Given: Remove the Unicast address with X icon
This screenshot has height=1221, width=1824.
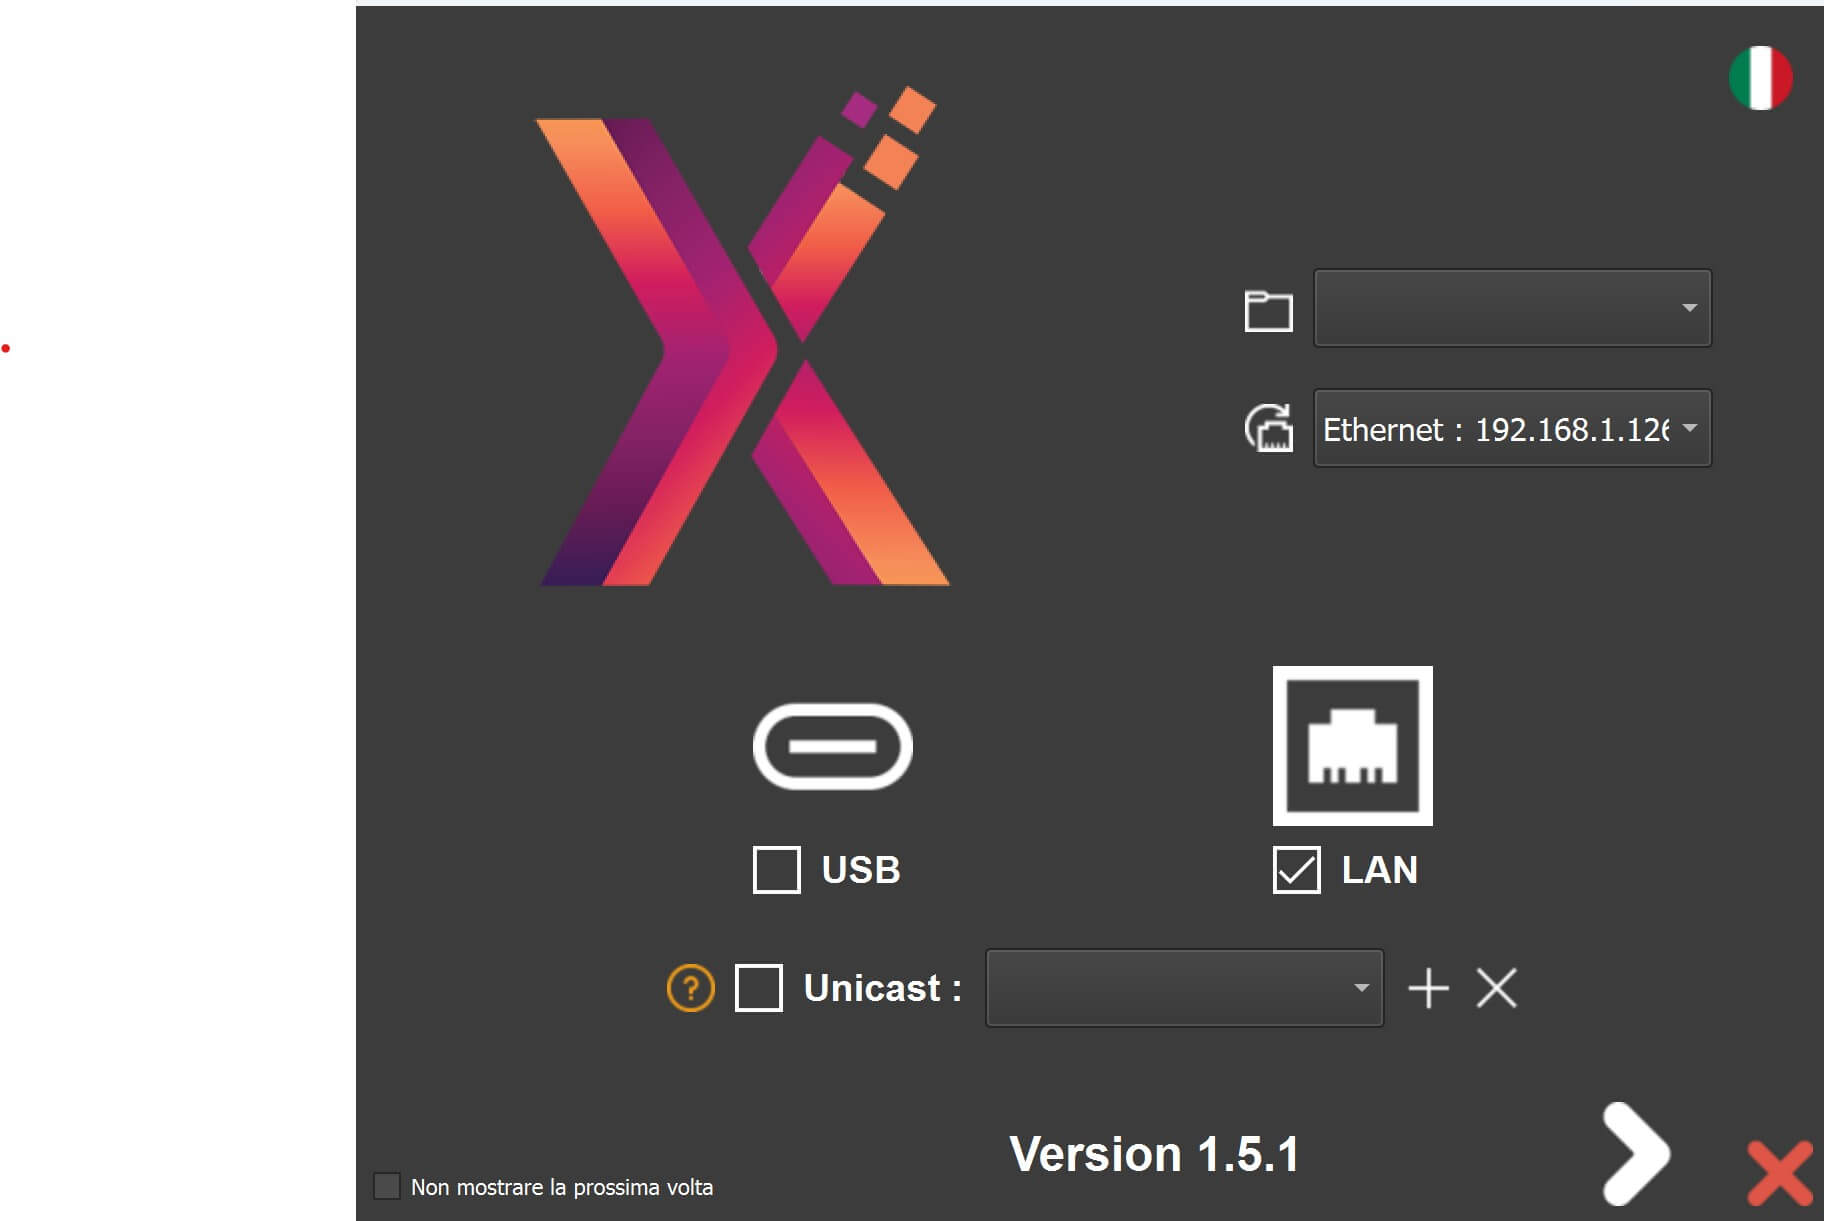Looking at the screenshot, I should [x=1496, y=988].
